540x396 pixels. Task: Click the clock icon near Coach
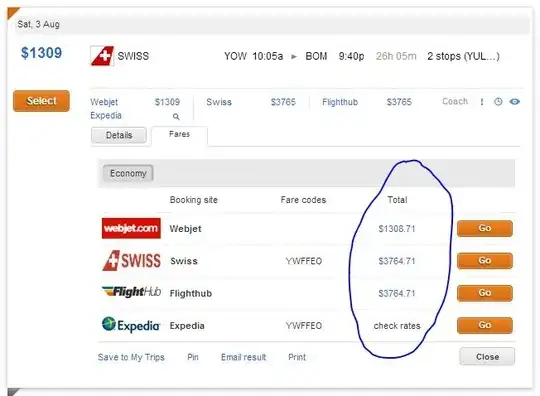point(498,102)
